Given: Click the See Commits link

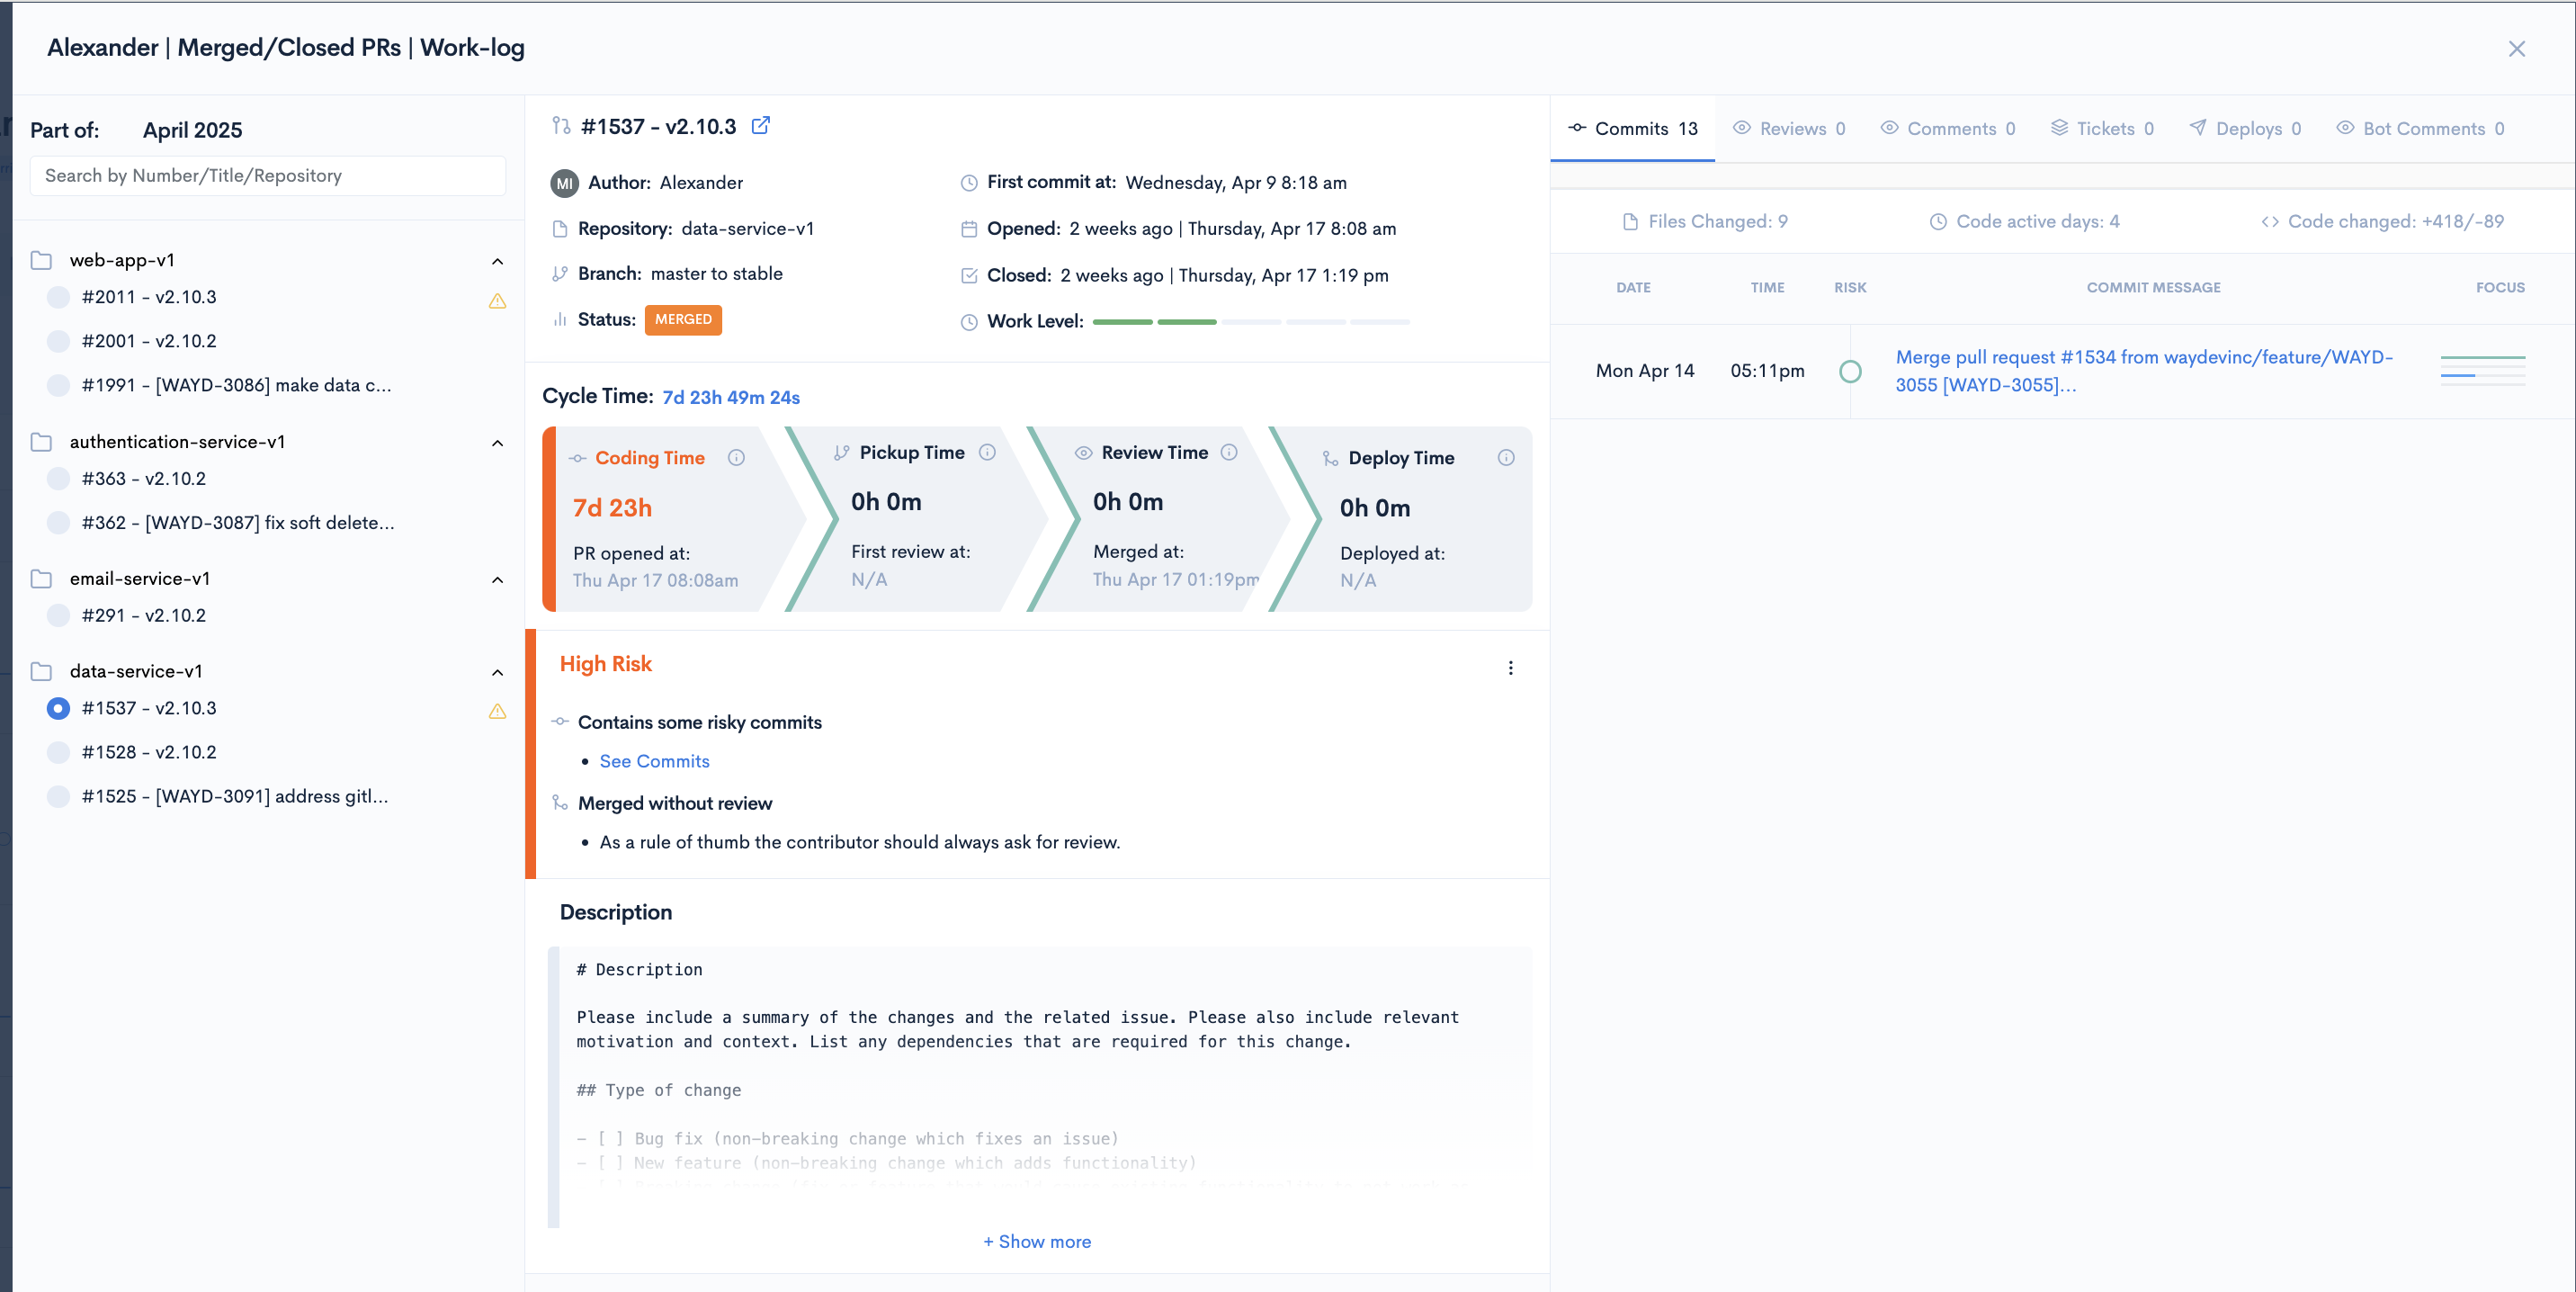Looking at the screenshot, I should tap(654, 762).
